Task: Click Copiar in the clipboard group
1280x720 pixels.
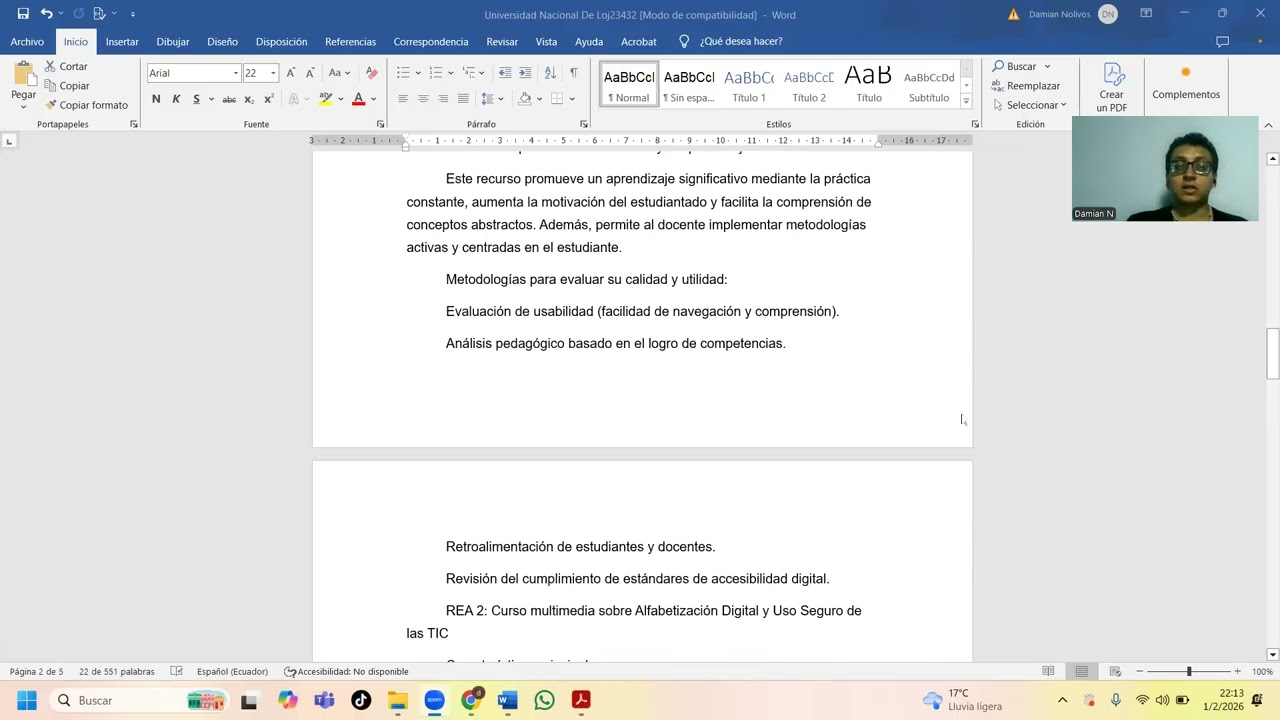Action: pyautogui.click(x=67, y=86)
